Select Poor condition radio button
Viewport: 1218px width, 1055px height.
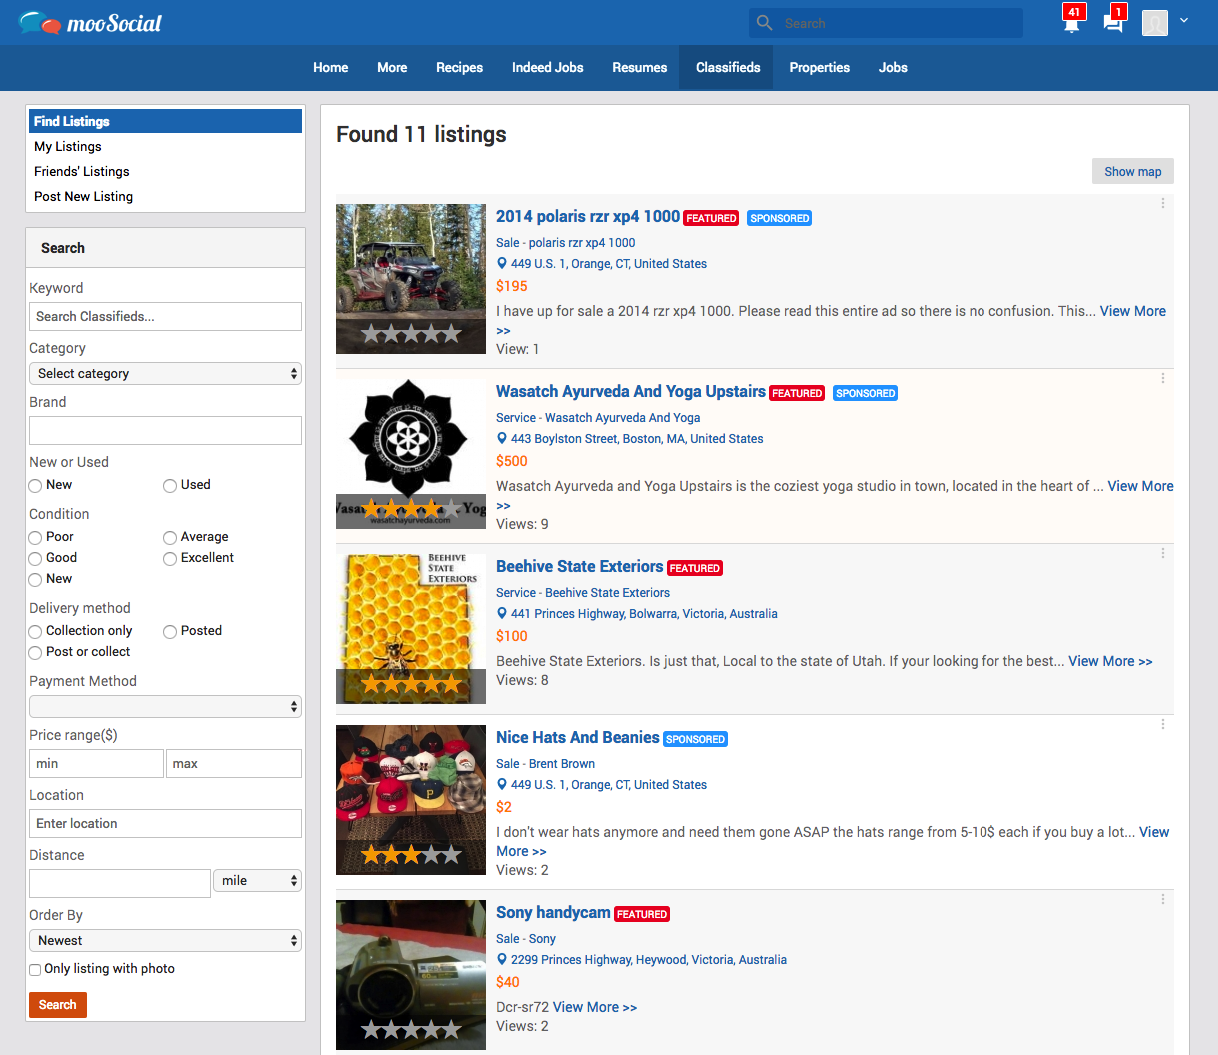(x=35, y=538)
